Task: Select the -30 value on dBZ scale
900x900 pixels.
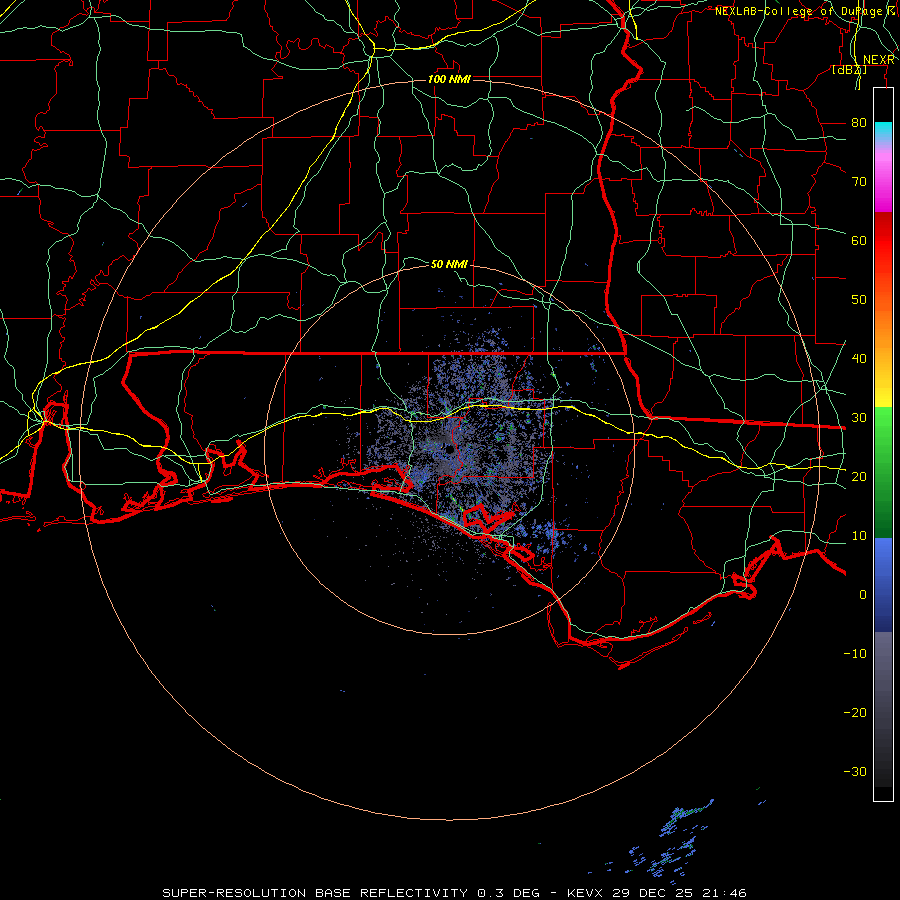Action: (855, 771)
